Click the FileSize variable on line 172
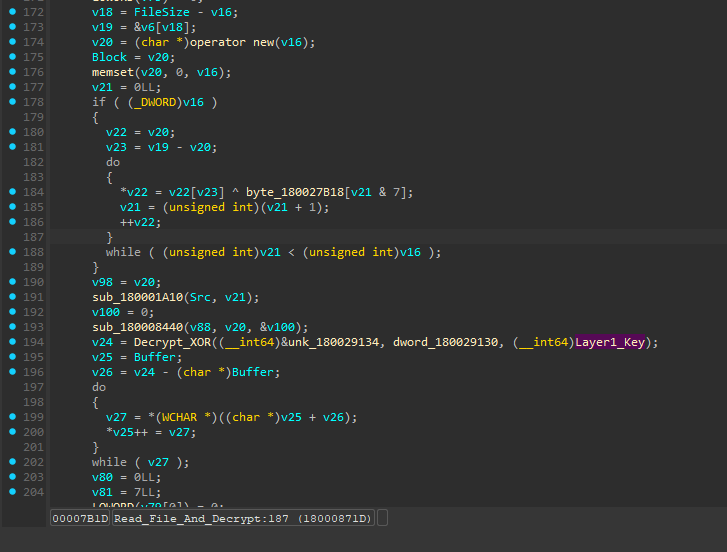Screen dimensions: 727x552 [162, 12]
